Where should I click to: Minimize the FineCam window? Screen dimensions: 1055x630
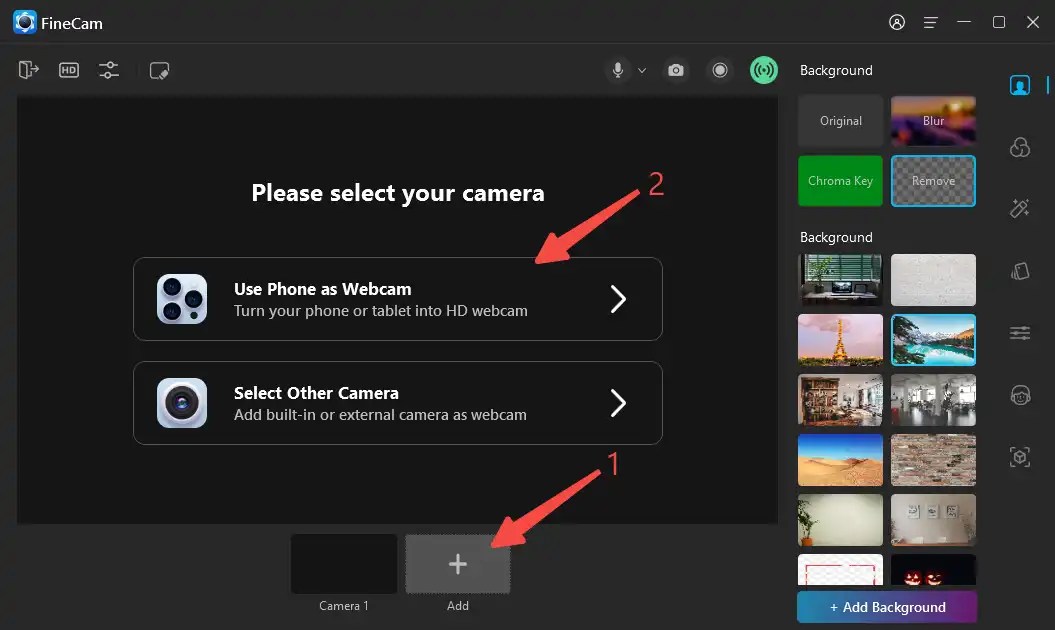click(x=963, y=22)
